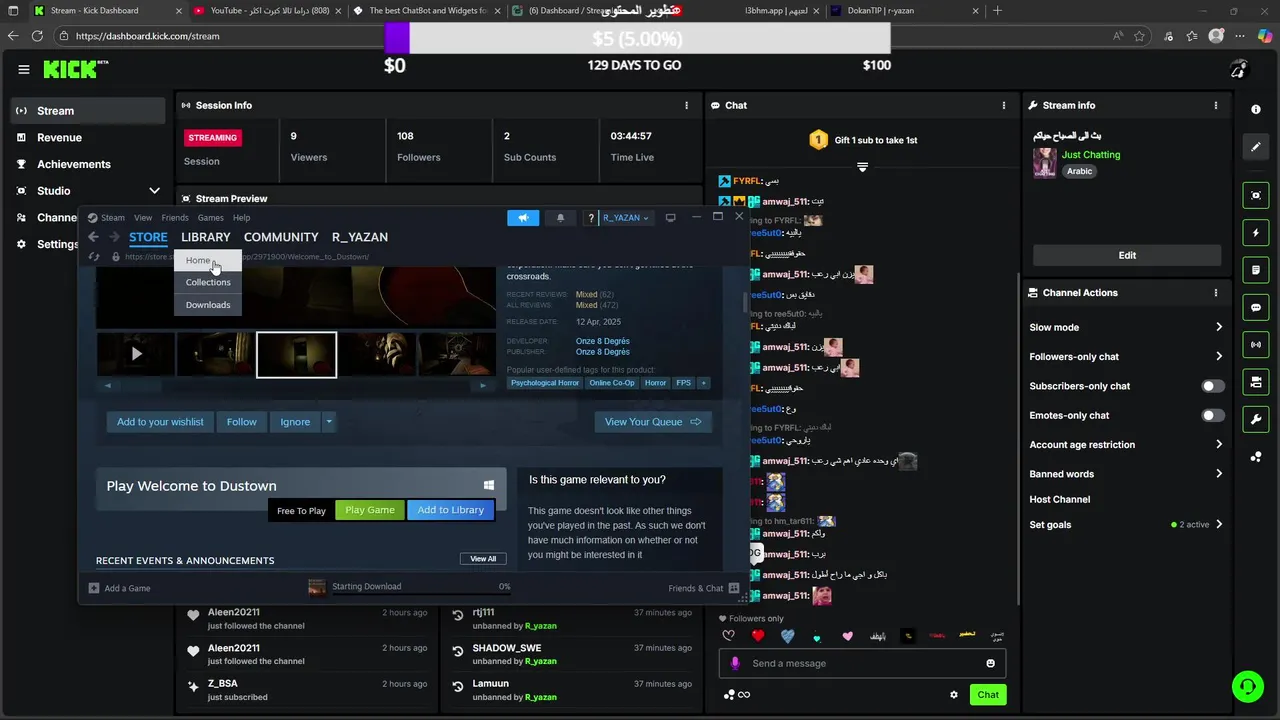1280x720 pixels.
Task: Open Stream info three-dot menu
Action: (1216, 105)
